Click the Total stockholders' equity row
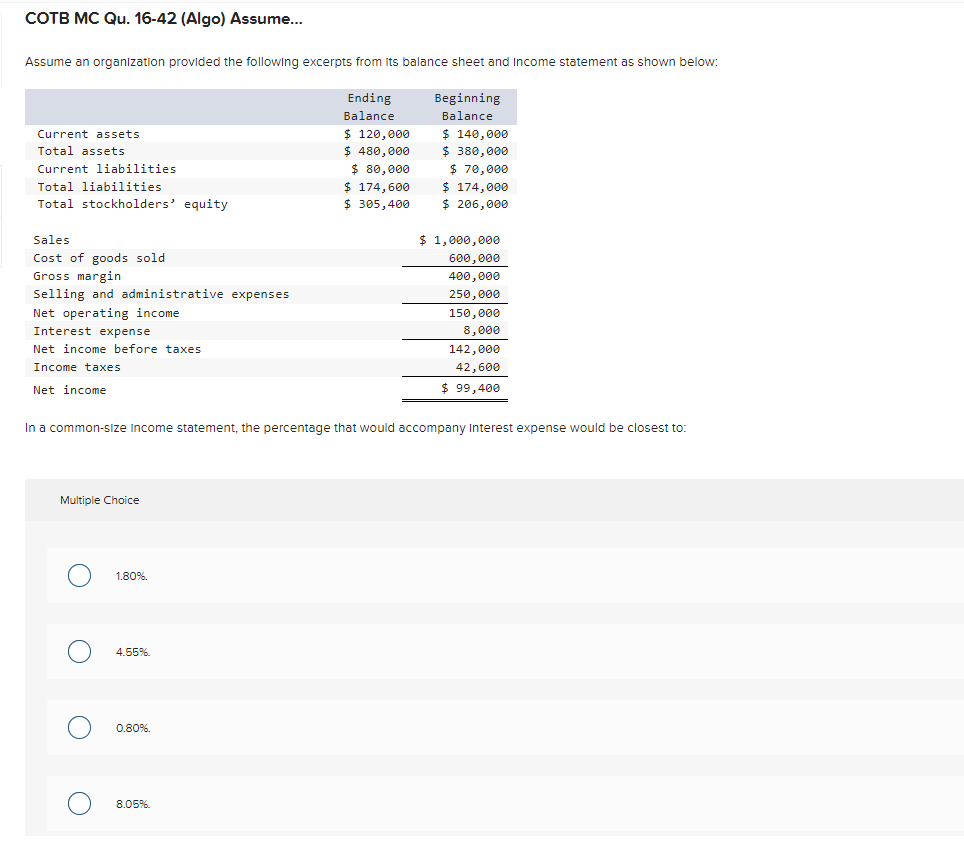Image resolution: width=964 pixels, height=844 pixels. (x=133, y=203)
